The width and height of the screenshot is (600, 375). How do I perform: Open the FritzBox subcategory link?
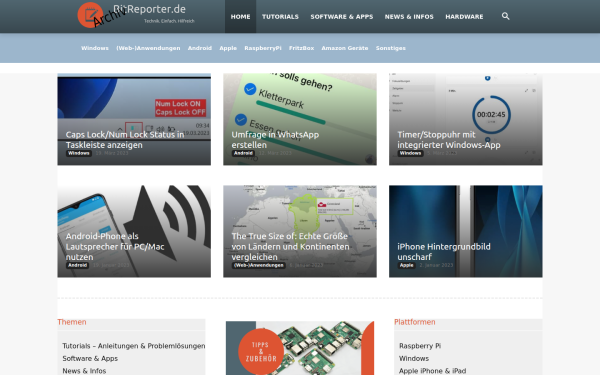302,48
